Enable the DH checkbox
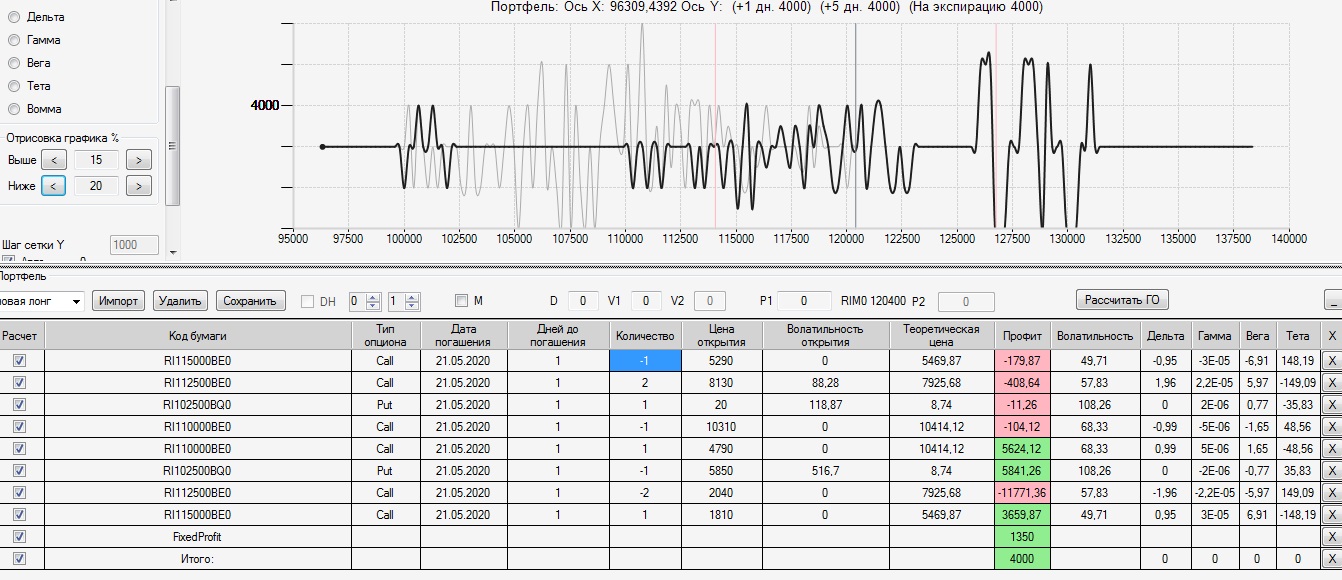The height and width of the screenshot is (580, 1342). tap(308, 301)
